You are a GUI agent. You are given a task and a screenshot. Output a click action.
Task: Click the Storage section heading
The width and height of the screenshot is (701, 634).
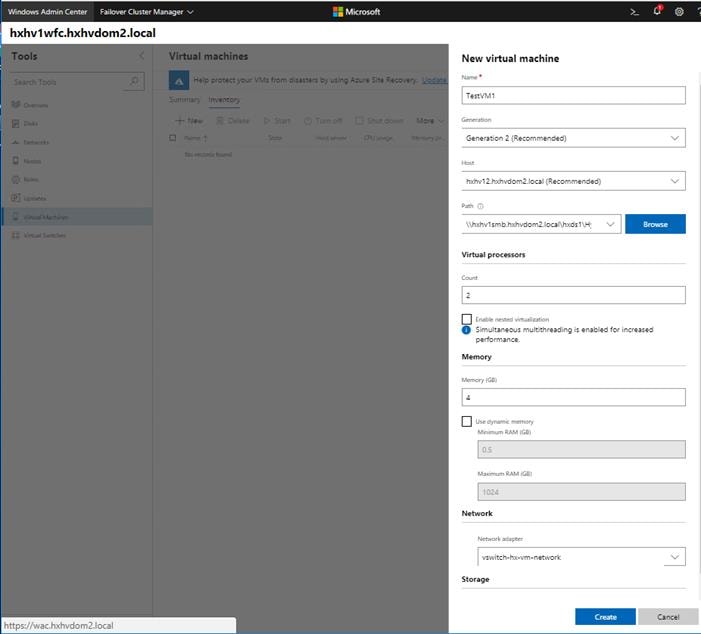[475, 579]
